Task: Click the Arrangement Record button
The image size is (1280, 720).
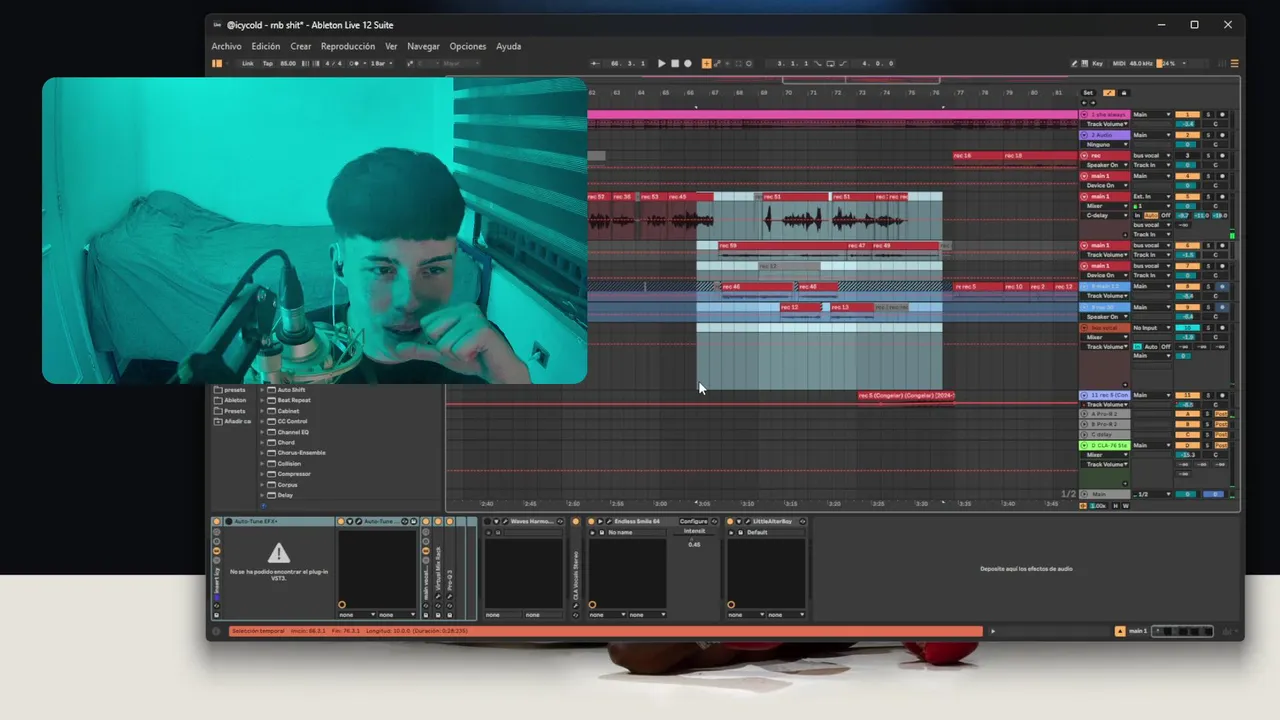Action: (x=687, y=63)
